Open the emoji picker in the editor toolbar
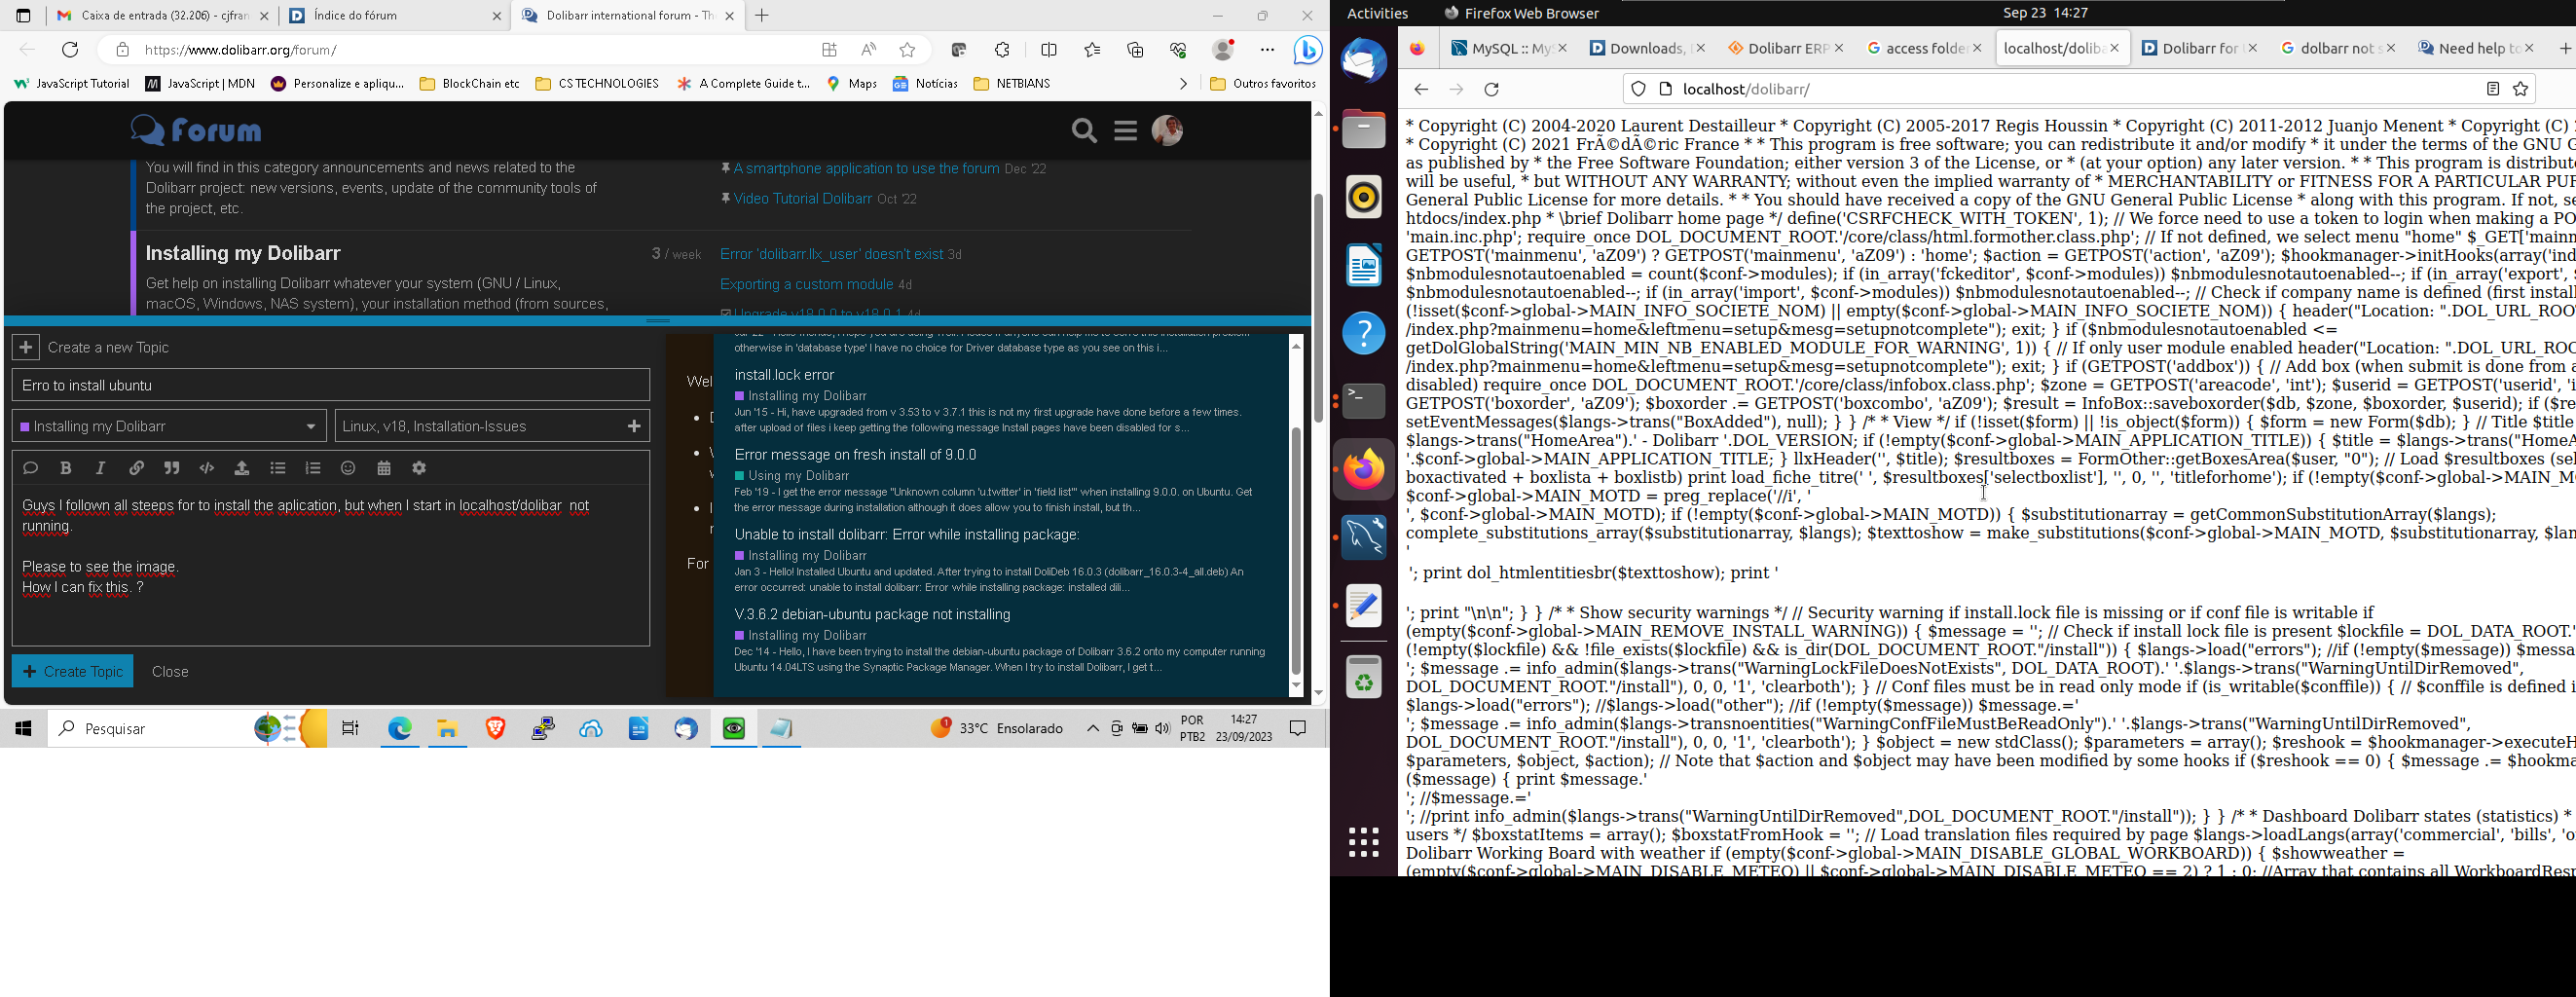The height and width of the screenshot is (997, 2576). coord(348,468)
